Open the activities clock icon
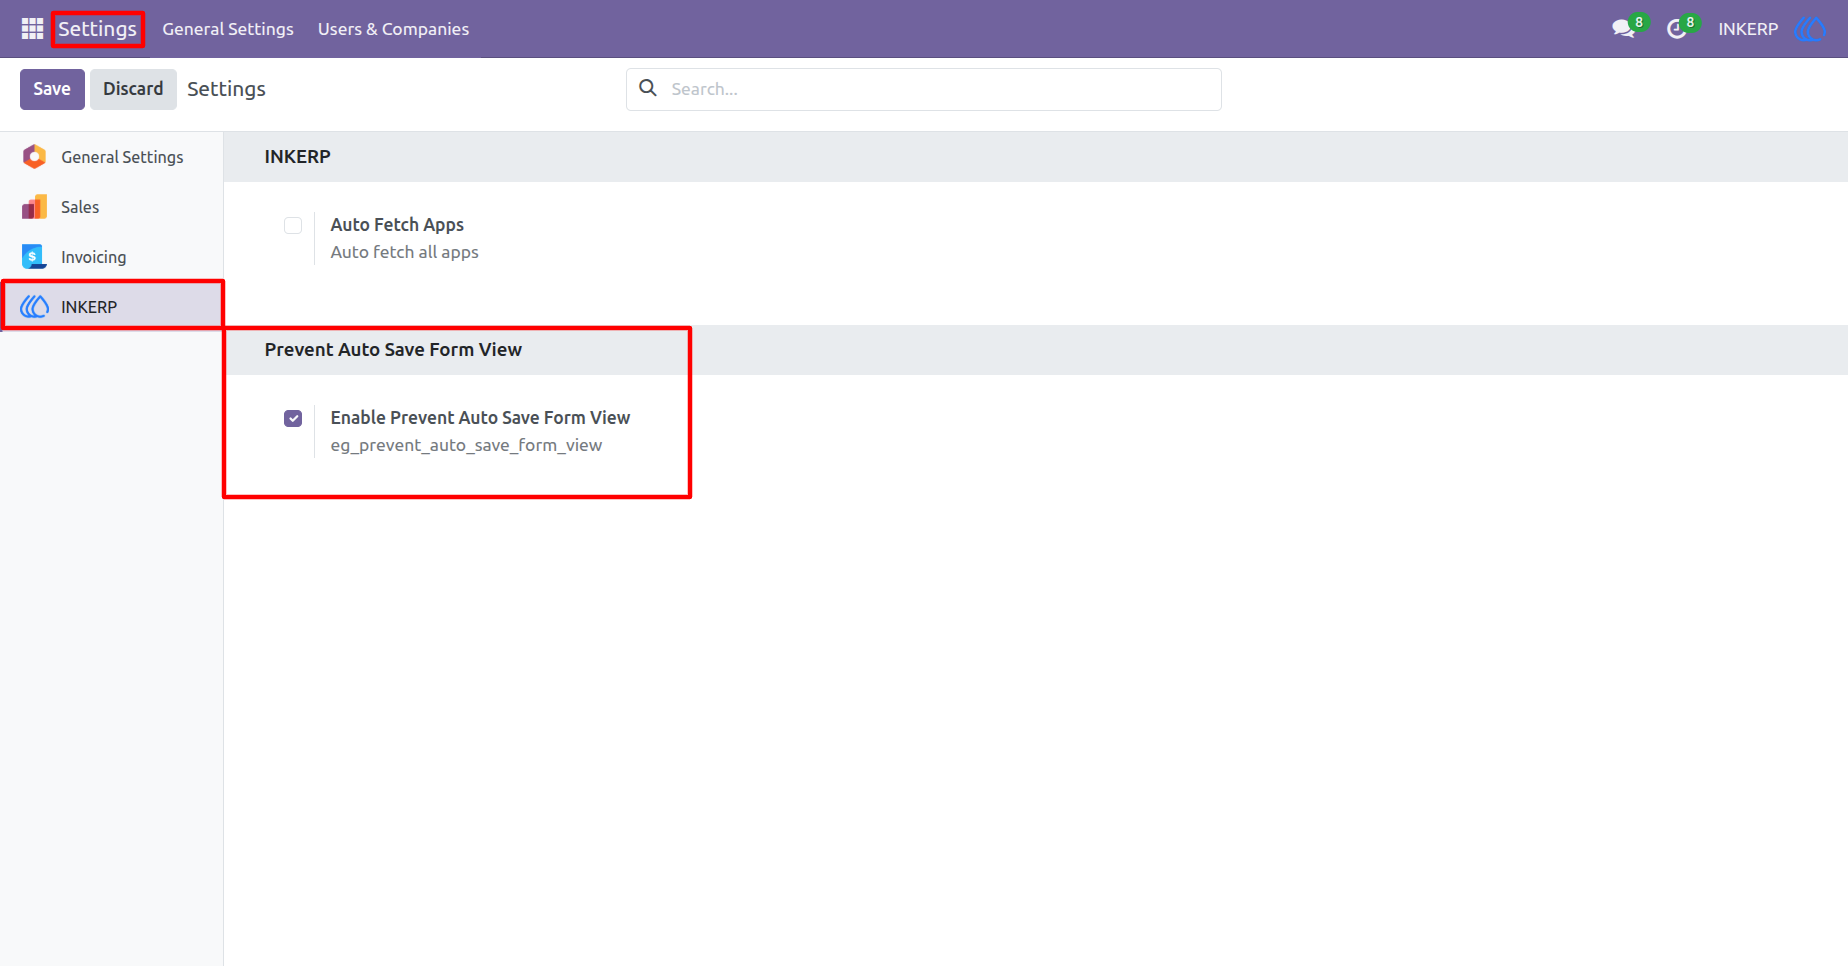This screenshot has width=1848, height=966. [x=1677, y=29]
